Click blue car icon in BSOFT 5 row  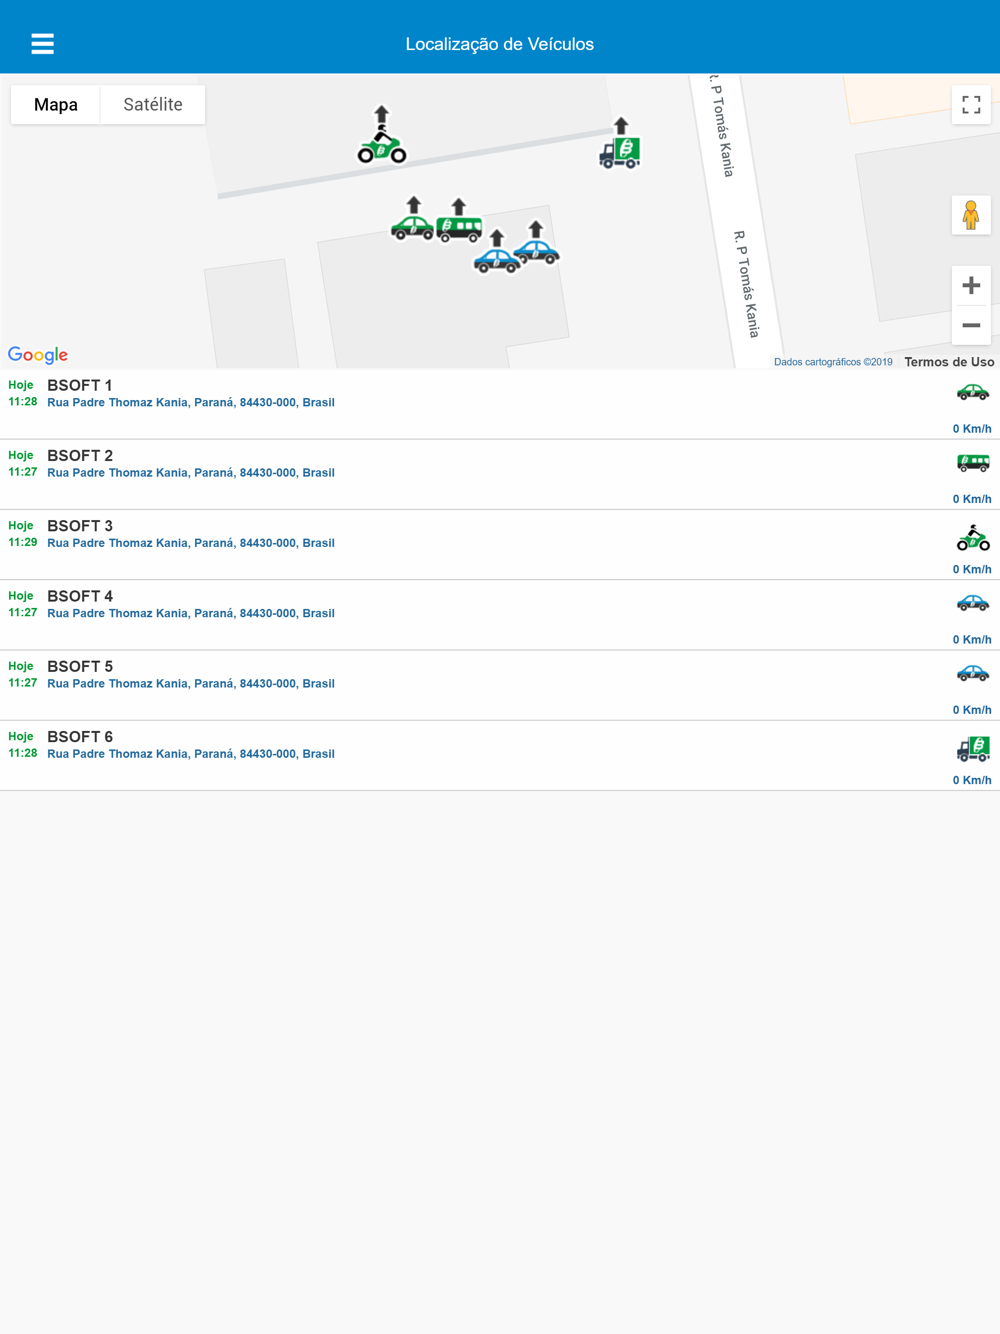click(x=973, y=673)
